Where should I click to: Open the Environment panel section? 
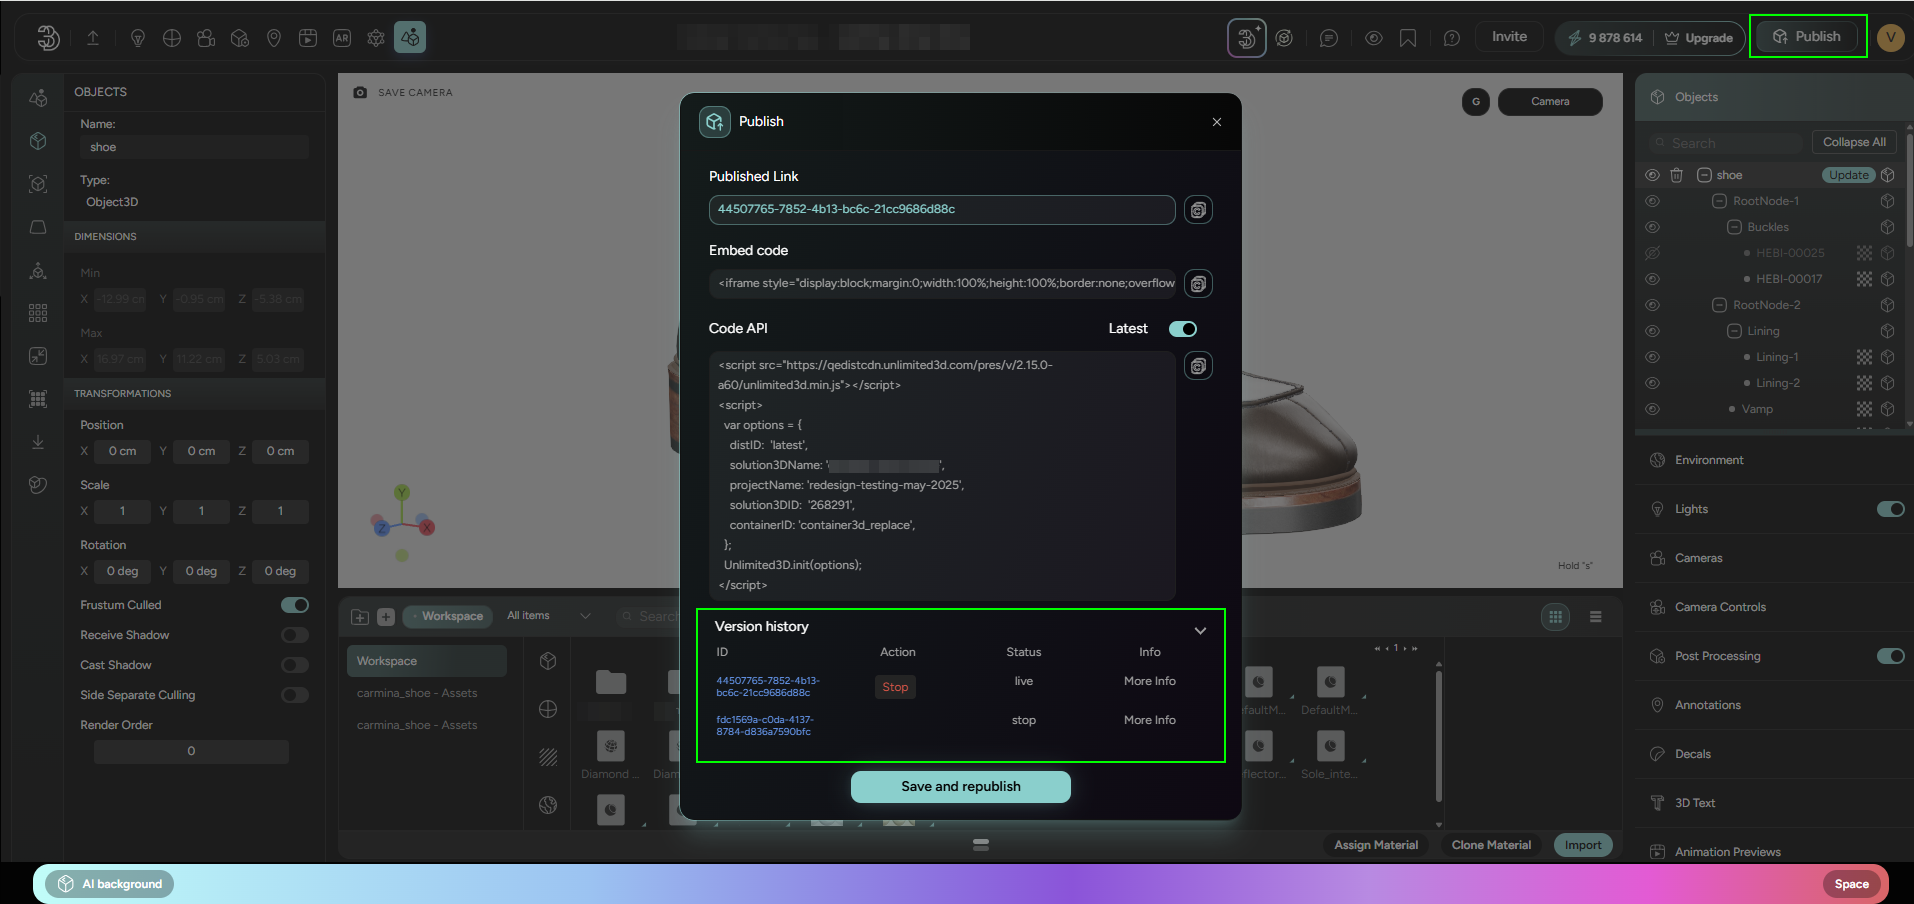(1709, 460)
